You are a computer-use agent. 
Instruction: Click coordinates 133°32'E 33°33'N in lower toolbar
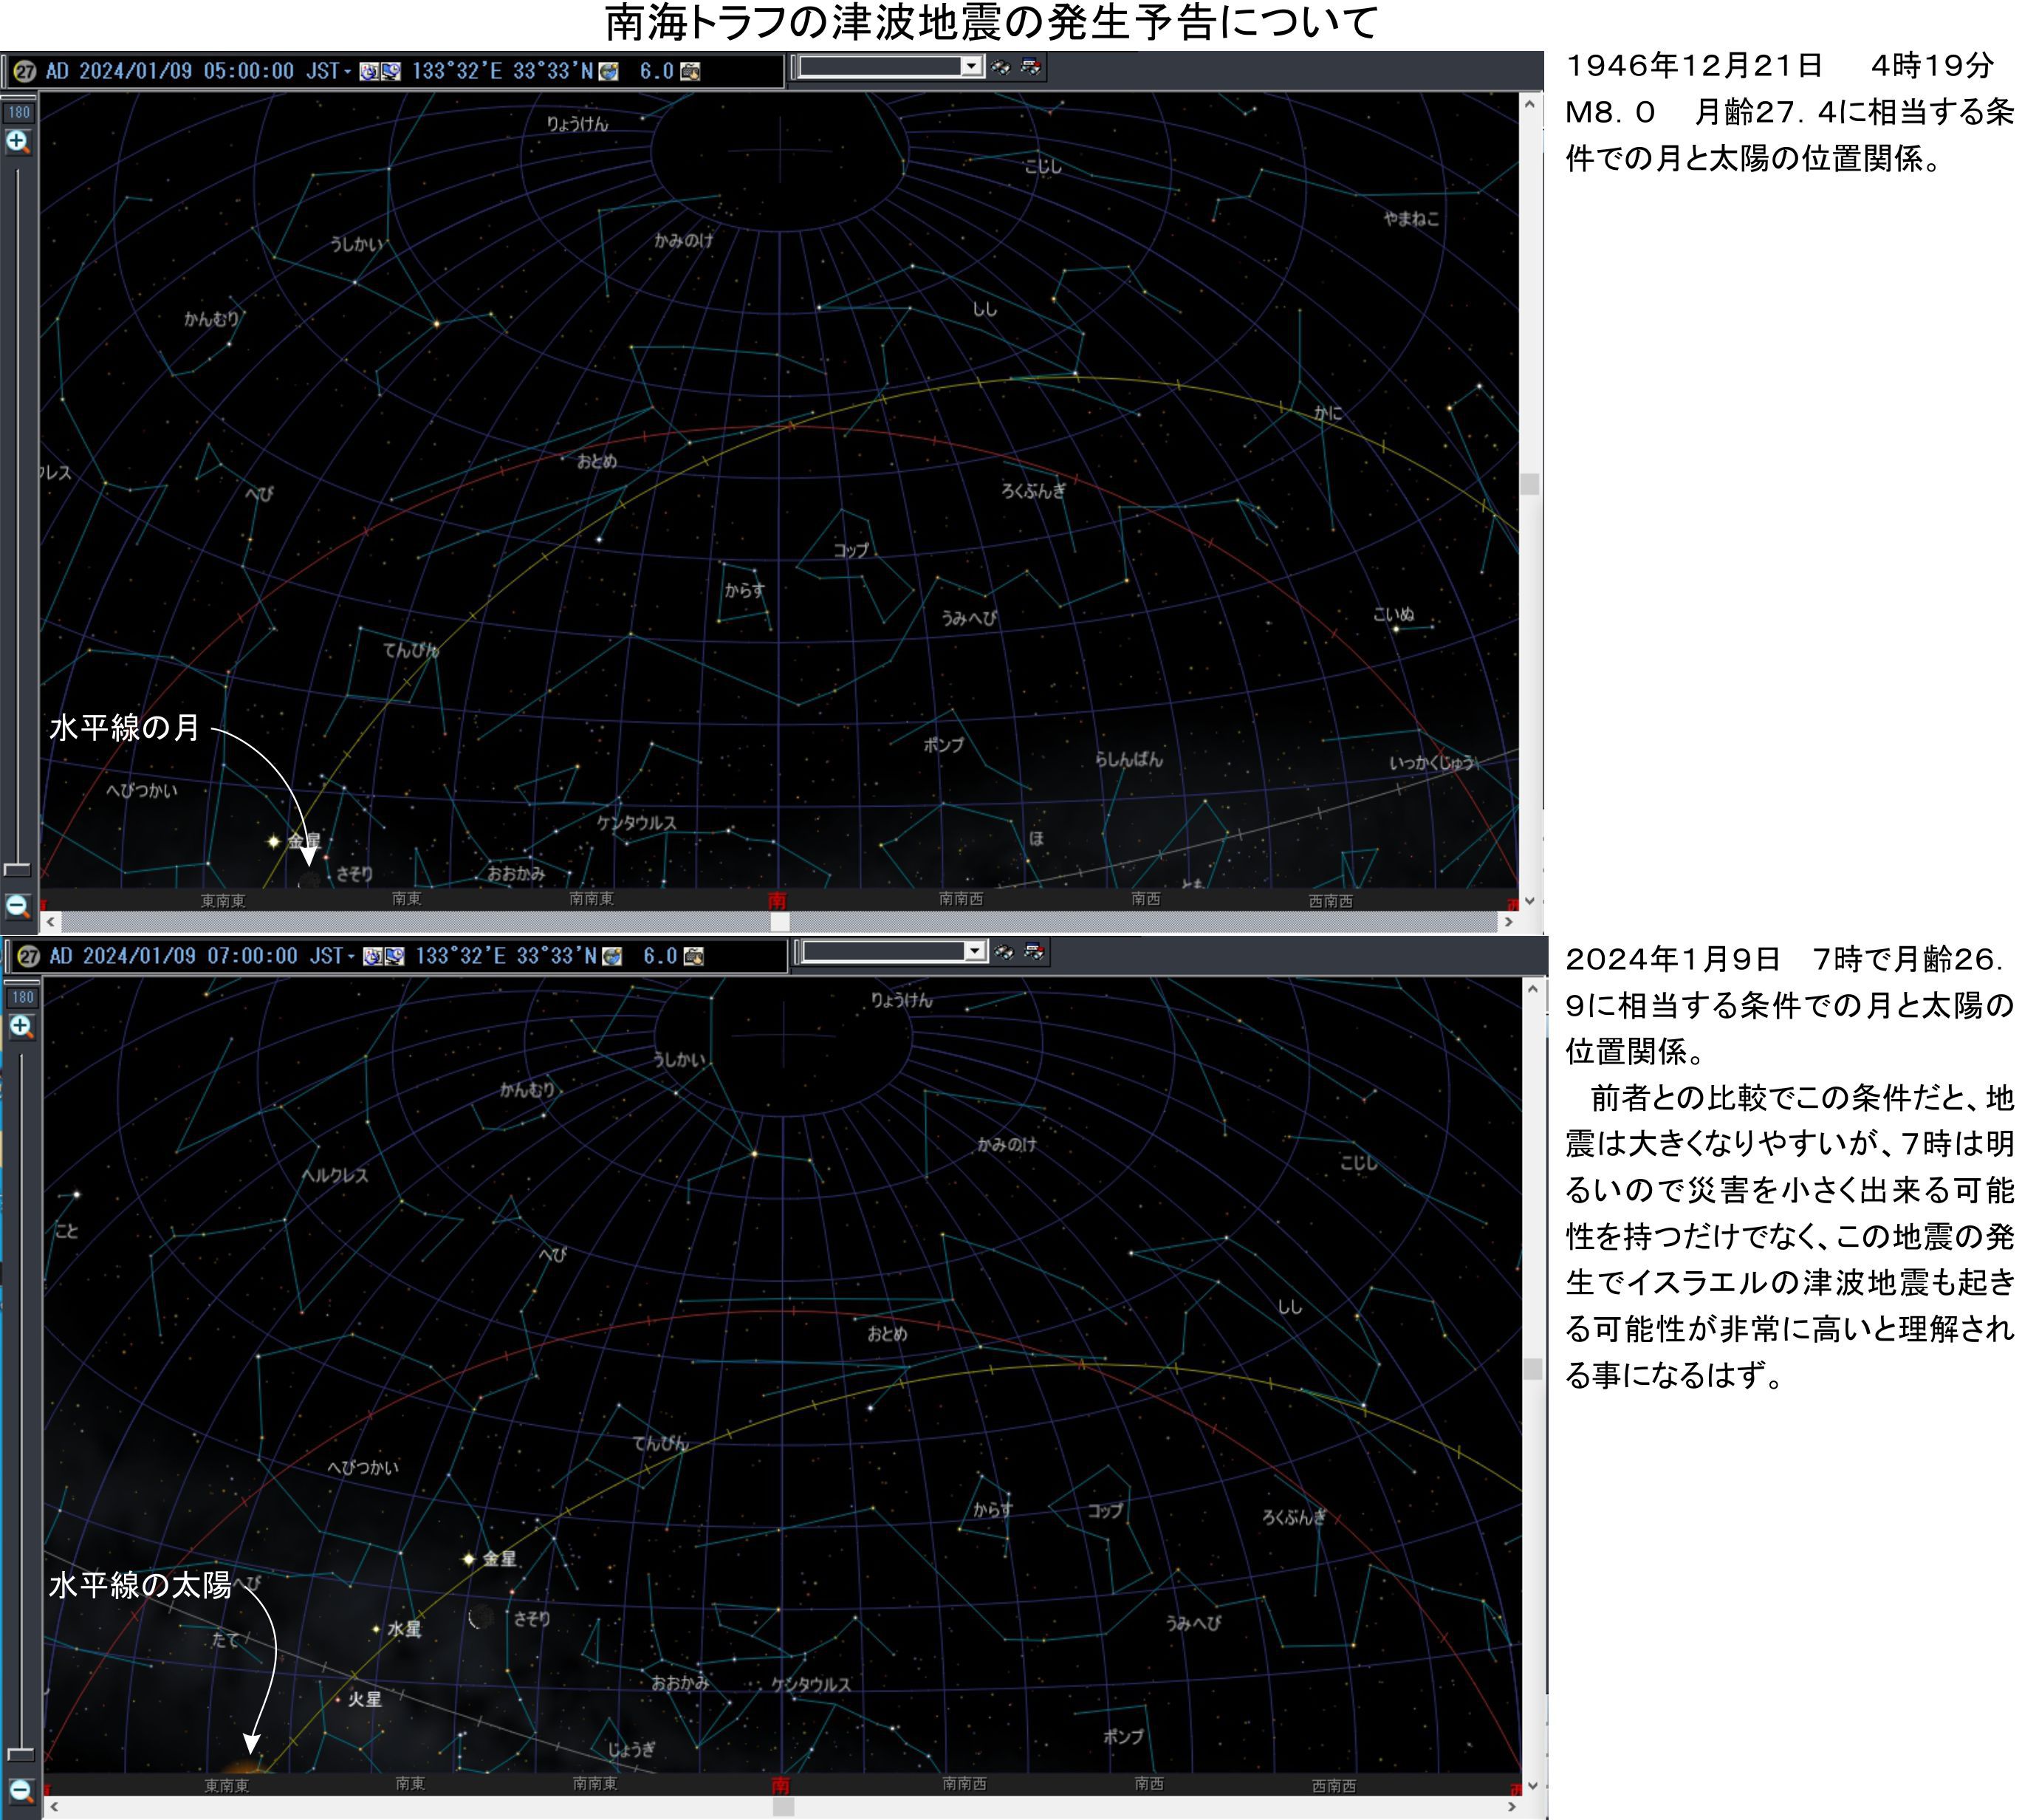(506, 956)
